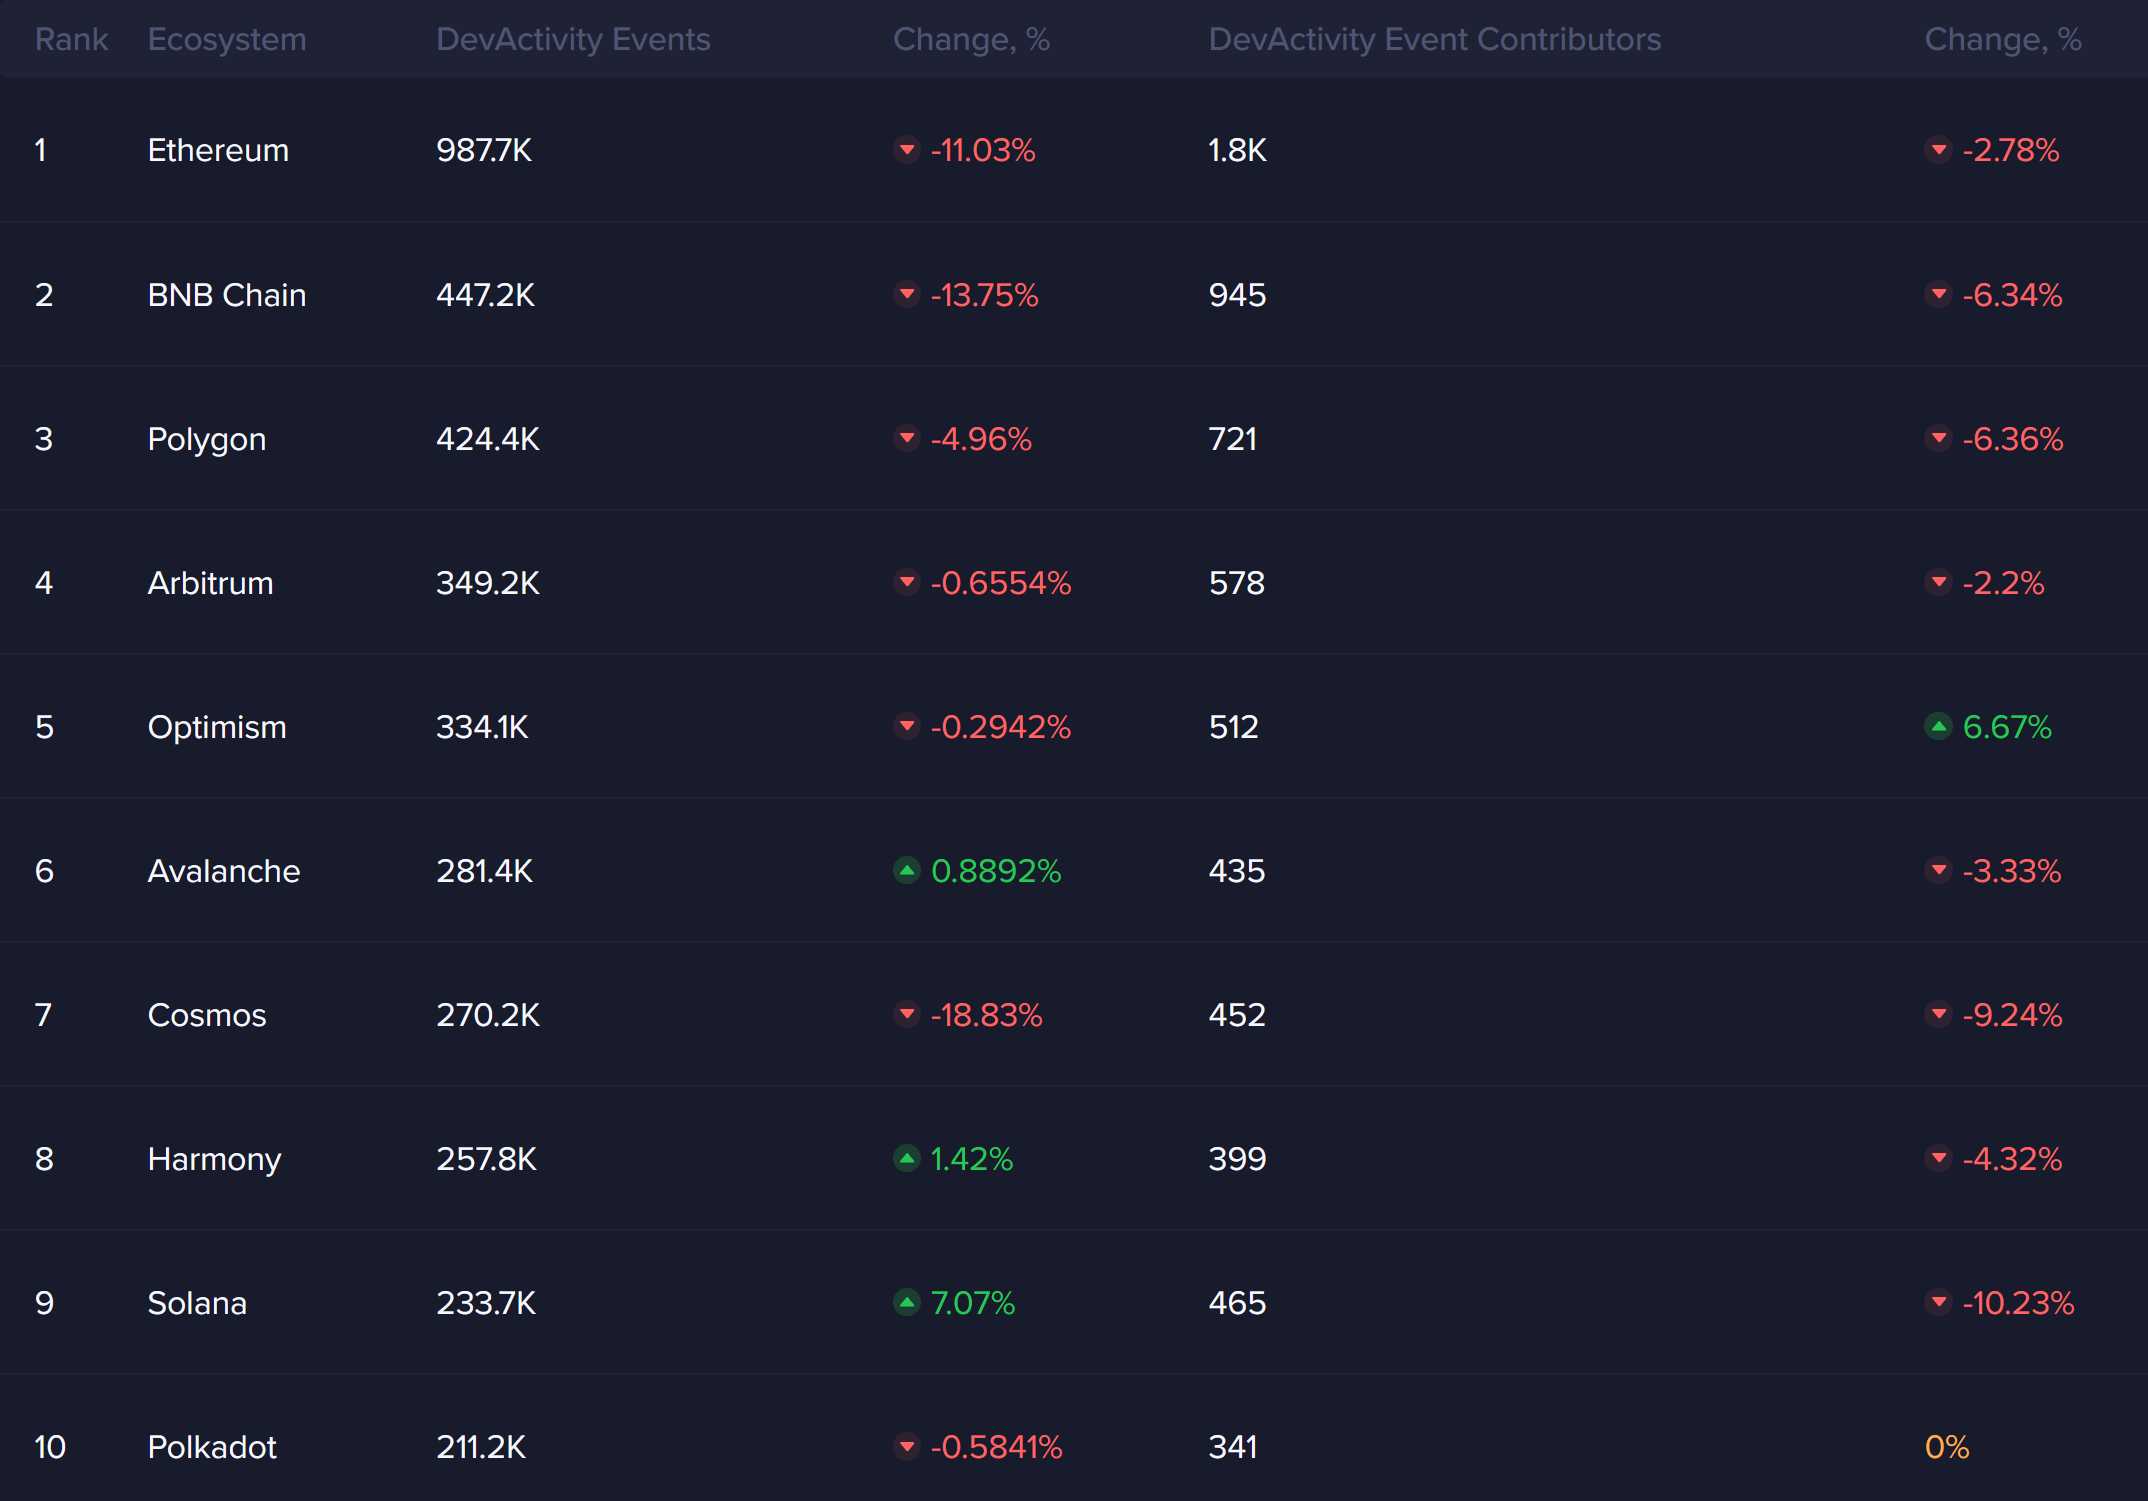Click the green up arrow beside 0.8892%
The height and width of the screenshot is (1501, 2148).
tap(906, 871)
